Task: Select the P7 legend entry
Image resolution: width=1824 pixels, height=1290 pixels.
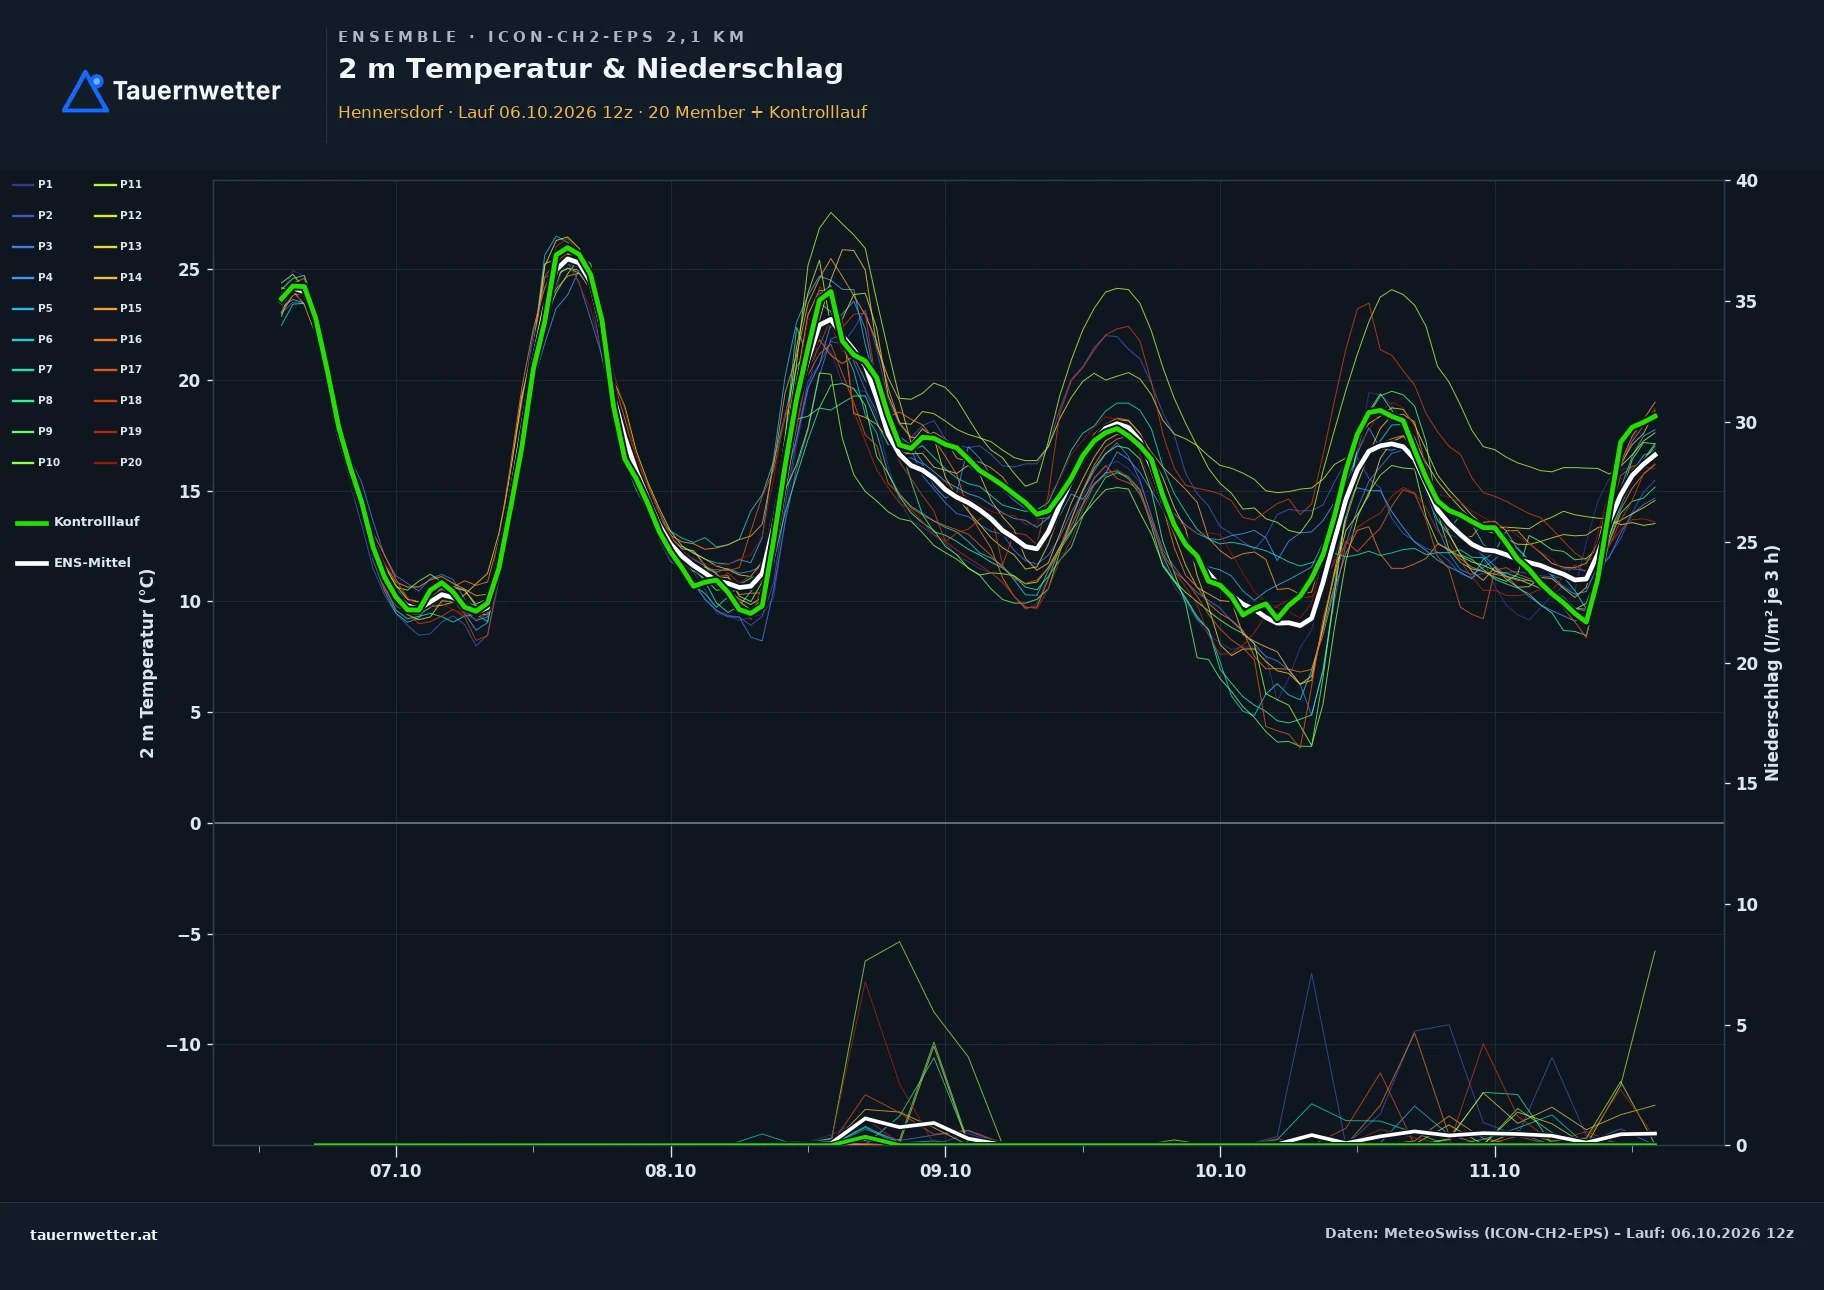Action: [x=33, y=370]
